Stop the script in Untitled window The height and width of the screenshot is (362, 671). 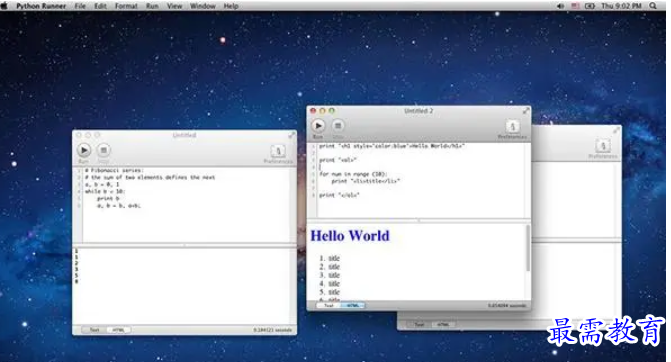pyautogui.click(x=104, y=150)
